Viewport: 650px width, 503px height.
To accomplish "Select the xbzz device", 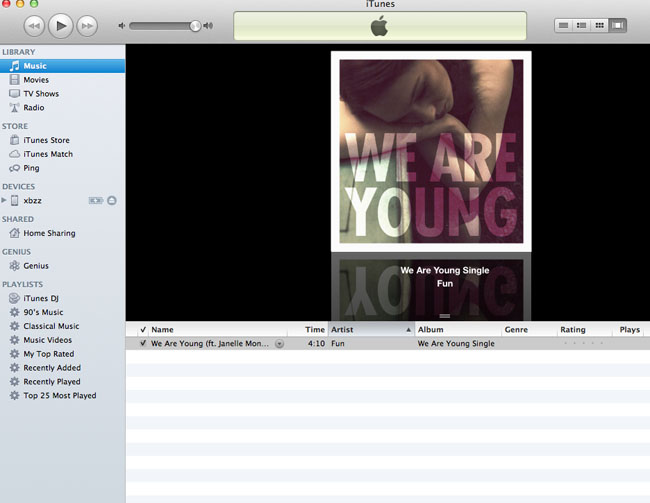I will click(x=32, y=201).
